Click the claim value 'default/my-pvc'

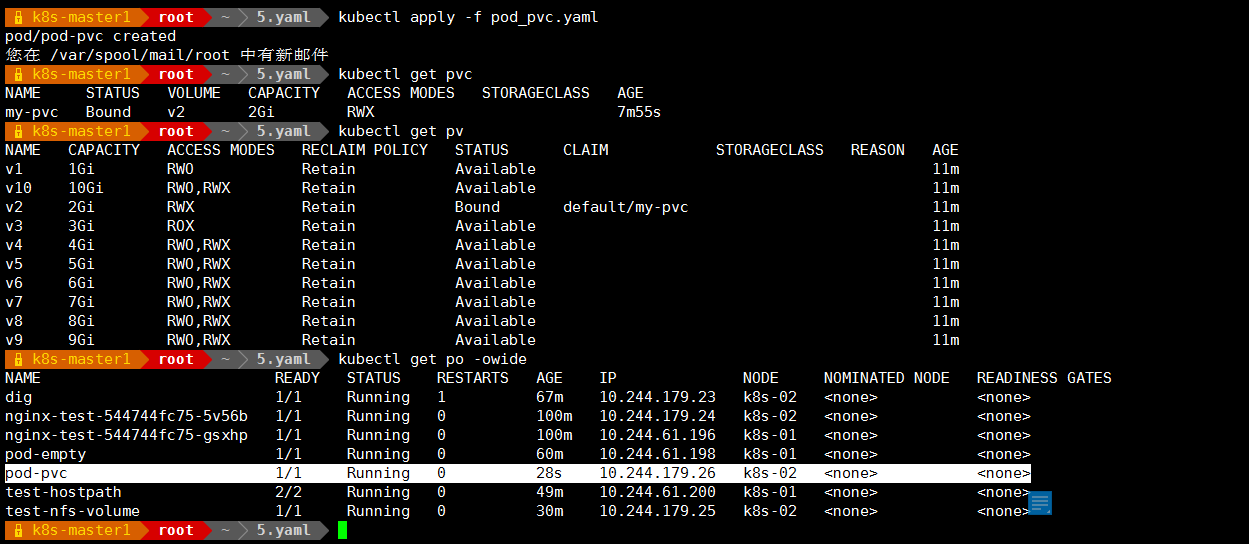(625, 207)
